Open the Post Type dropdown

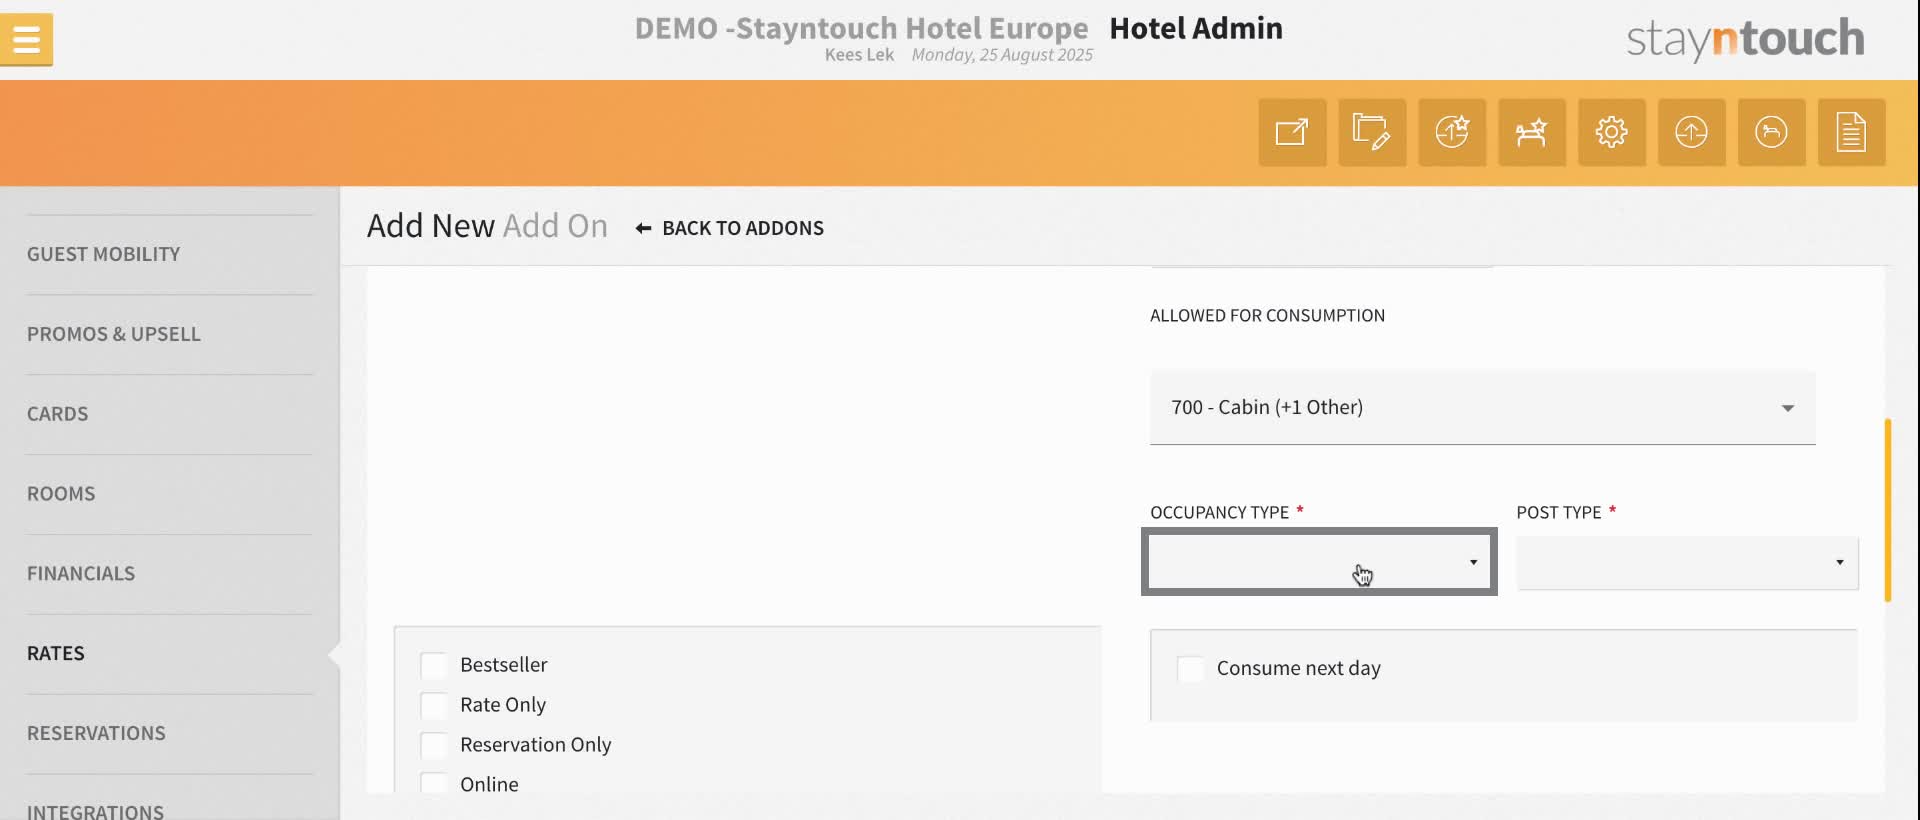[1687, 563]
